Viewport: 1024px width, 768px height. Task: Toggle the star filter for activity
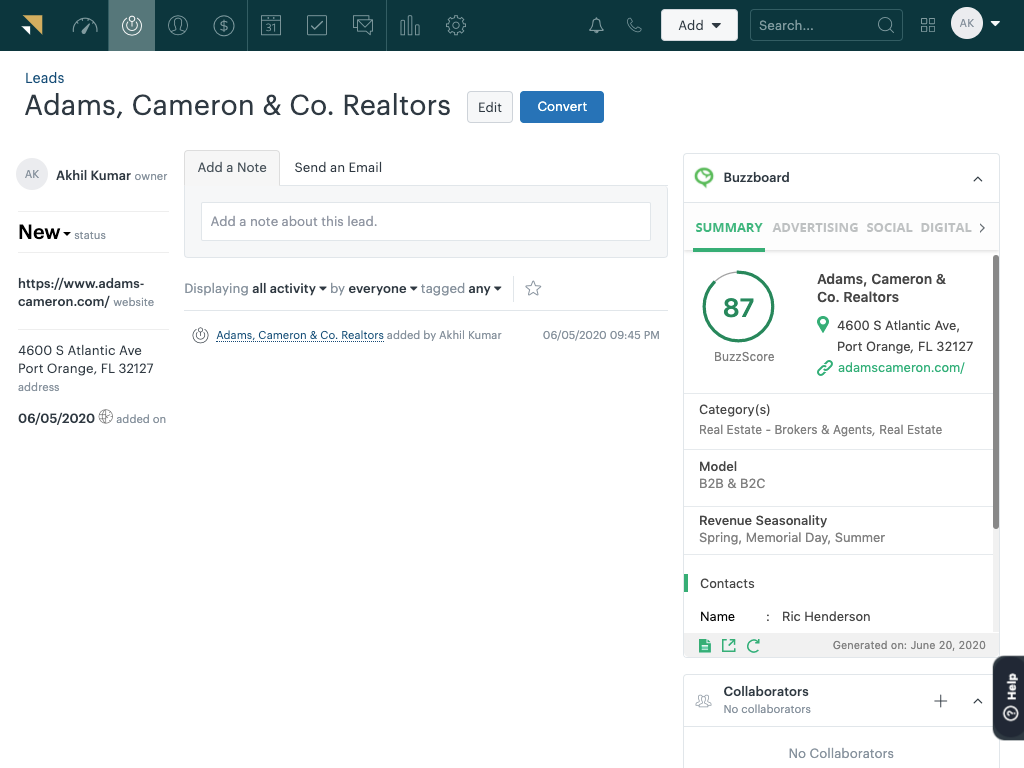pos(533,289)
